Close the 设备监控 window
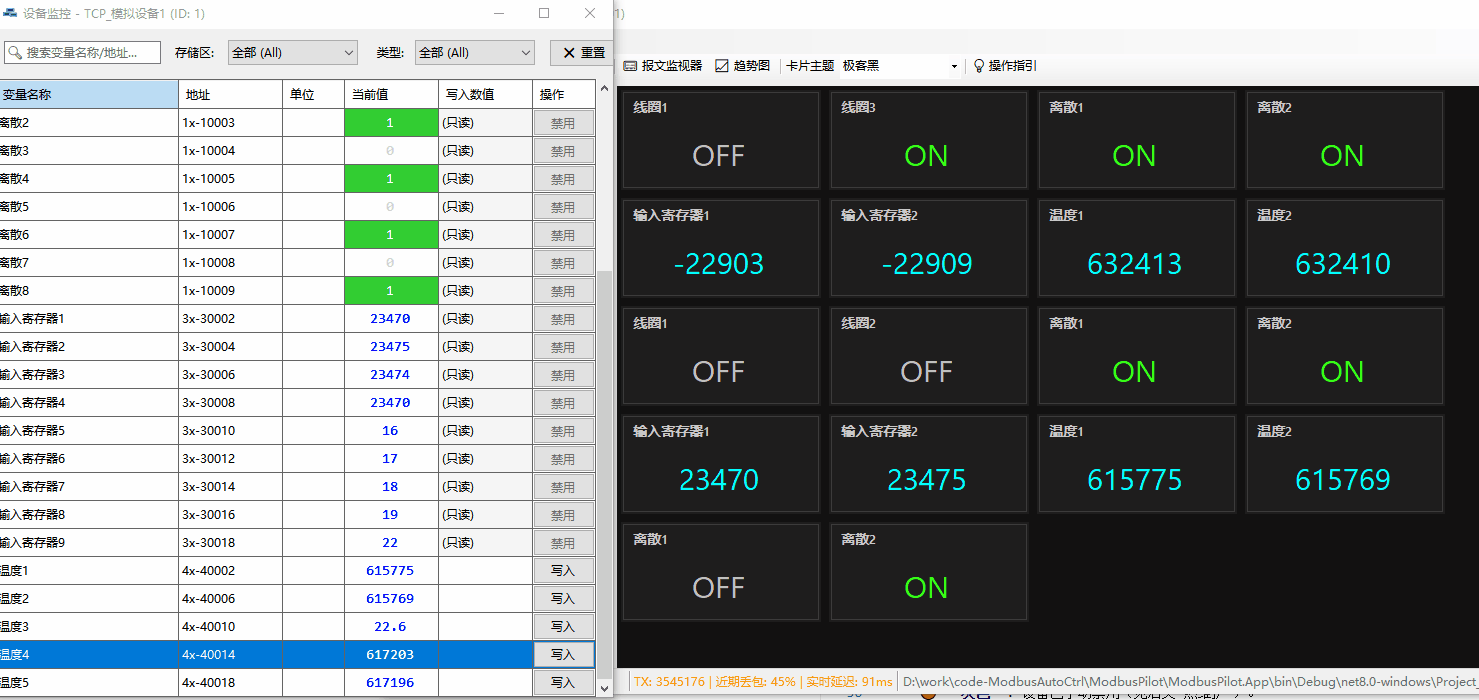The height and width of the screenshot is (700, 1479). pos(590,14)
